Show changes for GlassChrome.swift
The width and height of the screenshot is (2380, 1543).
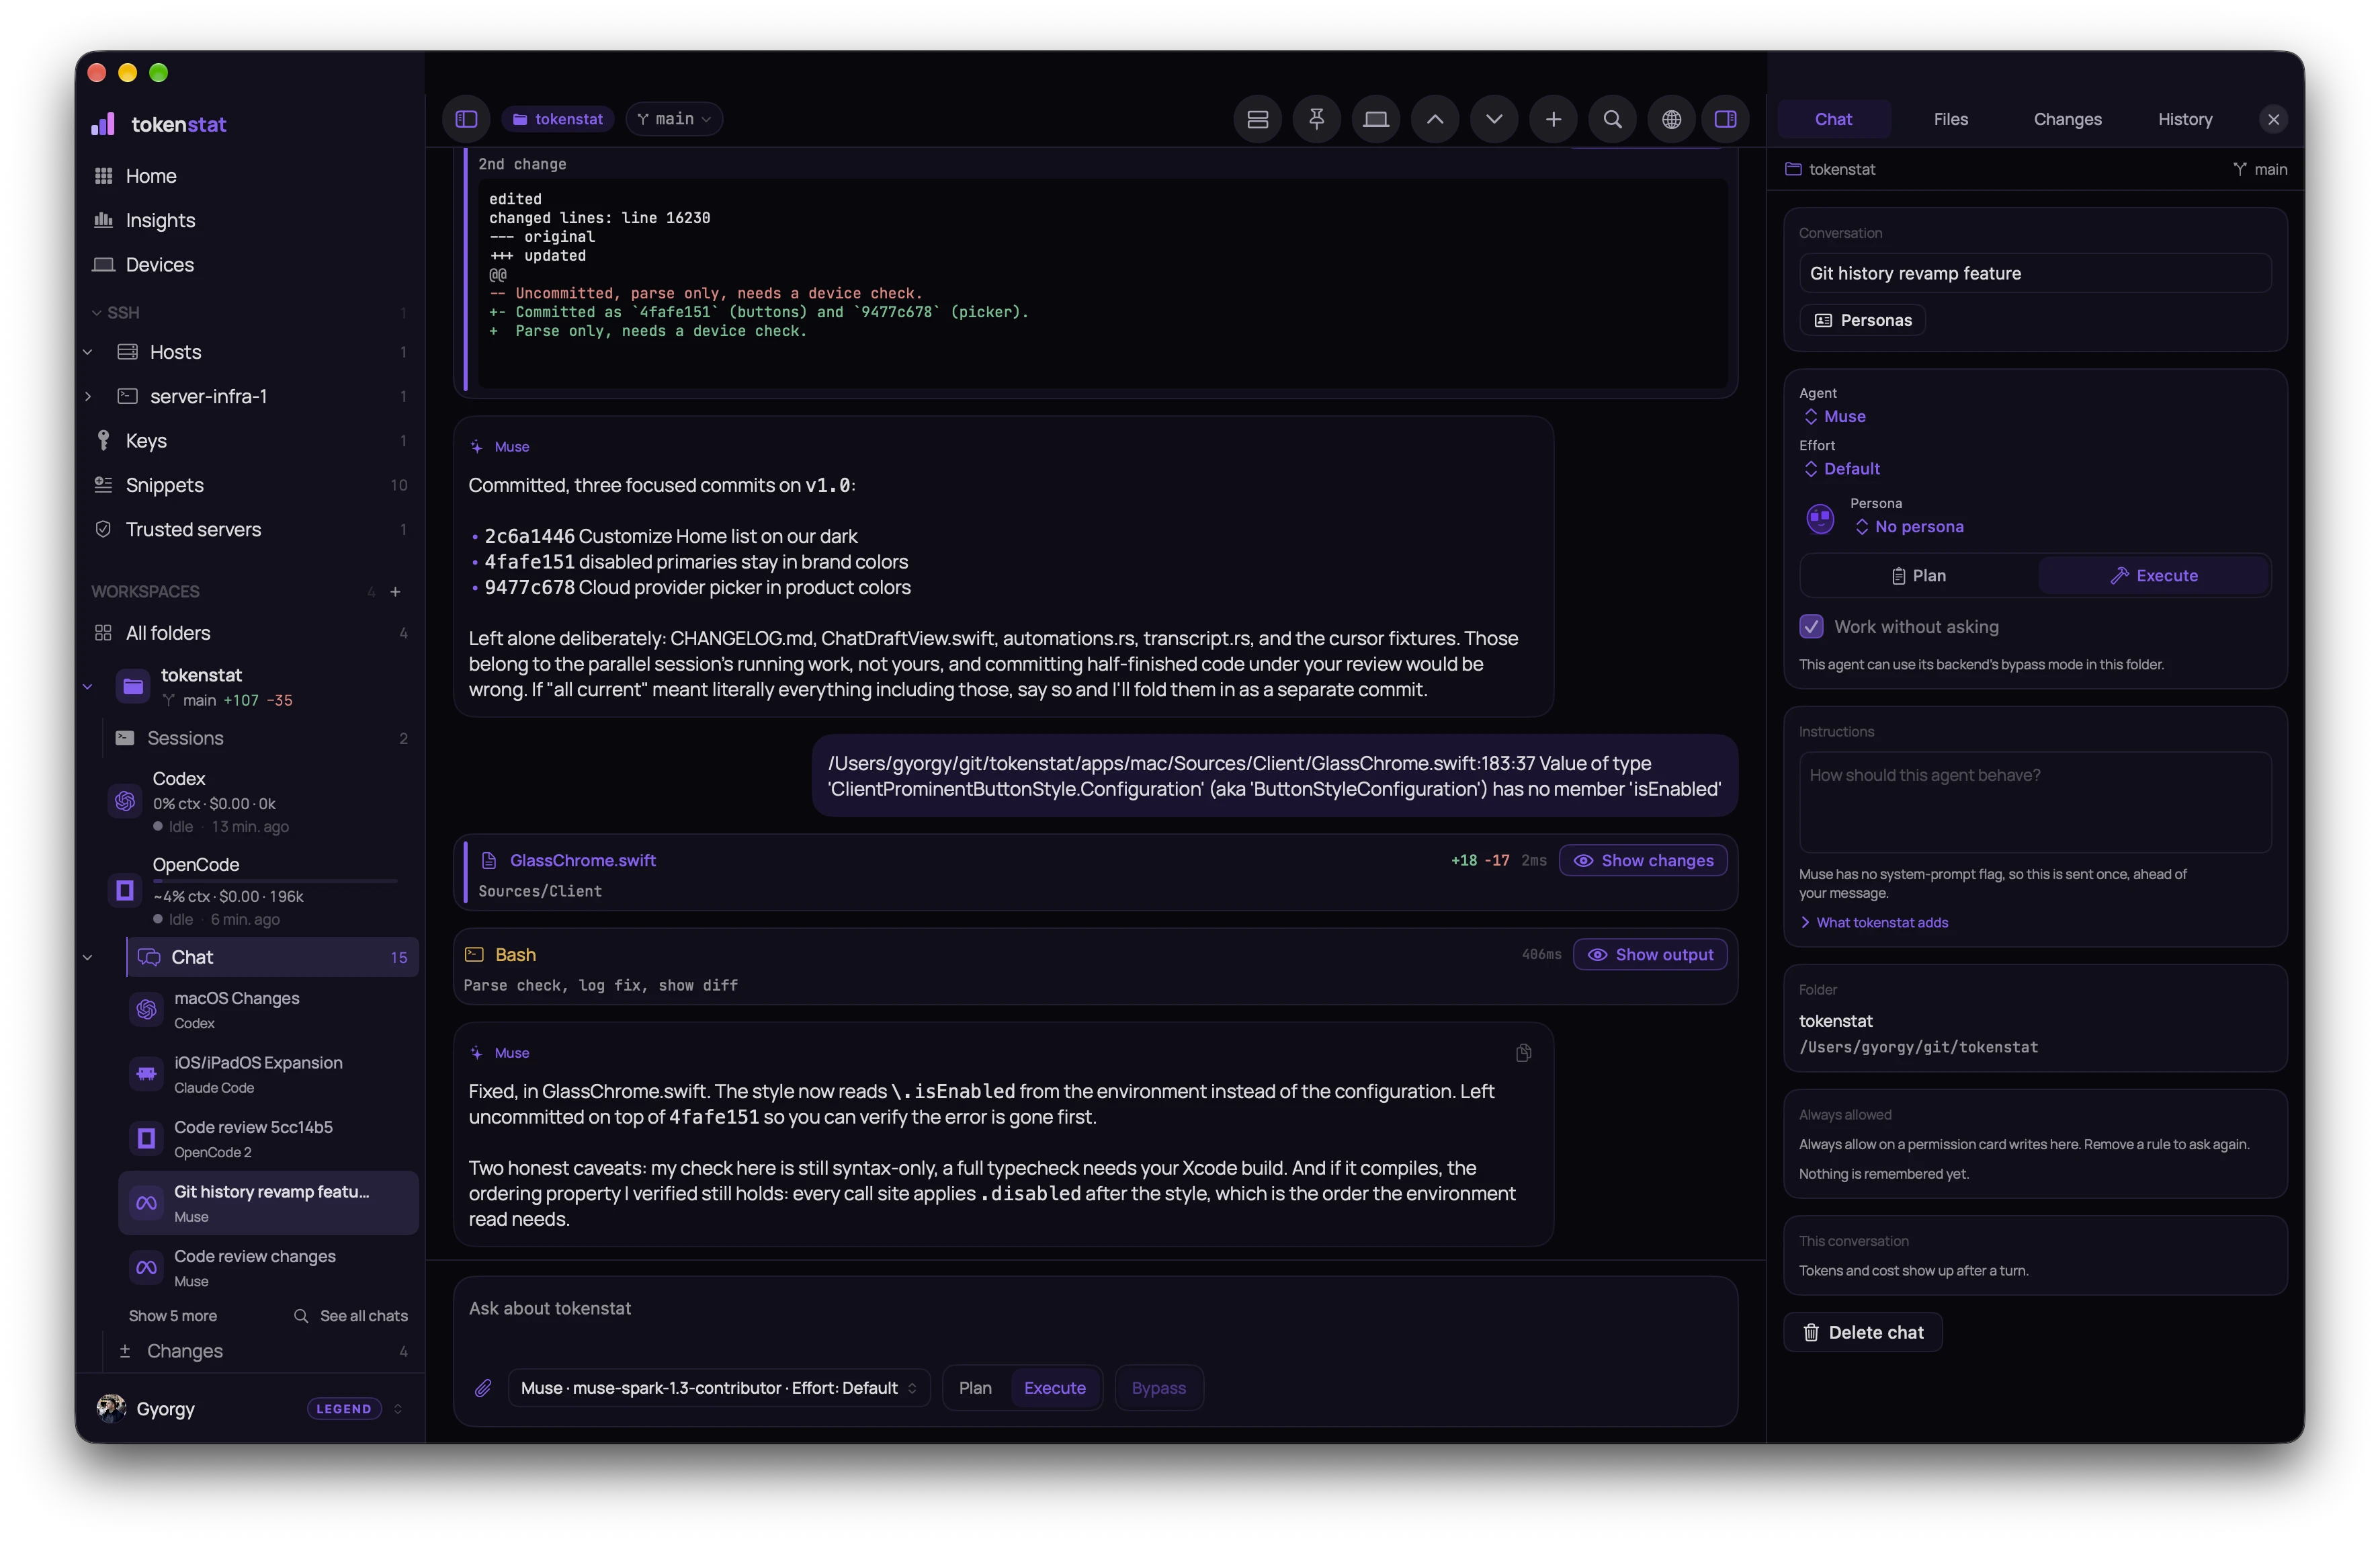click(x=1642, y=861)
